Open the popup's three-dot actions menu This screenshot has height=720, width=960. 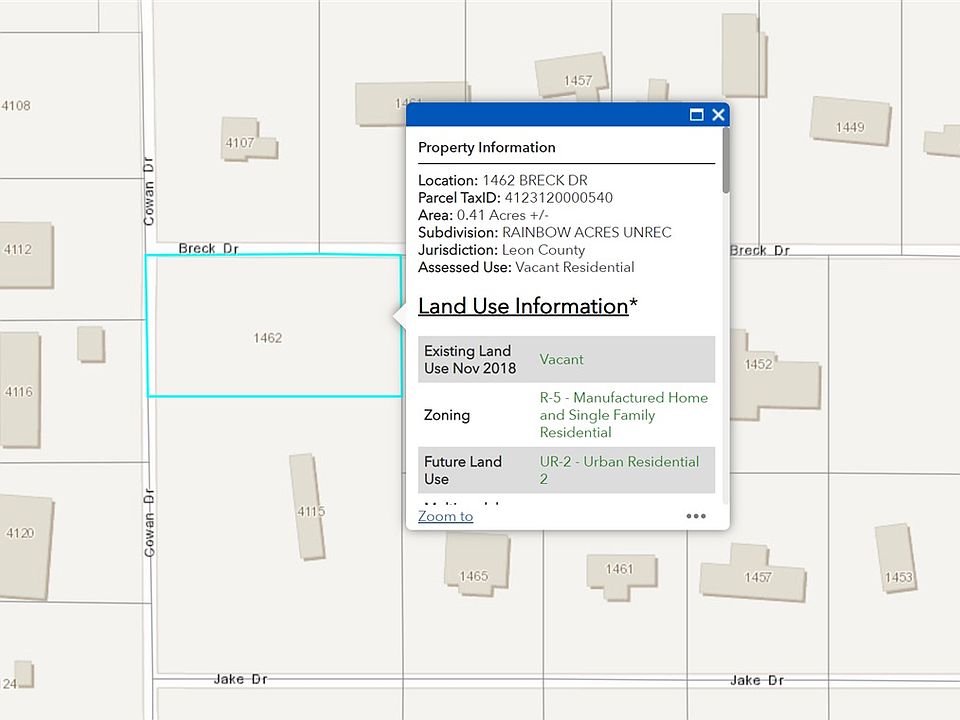[x=696, y=516]
